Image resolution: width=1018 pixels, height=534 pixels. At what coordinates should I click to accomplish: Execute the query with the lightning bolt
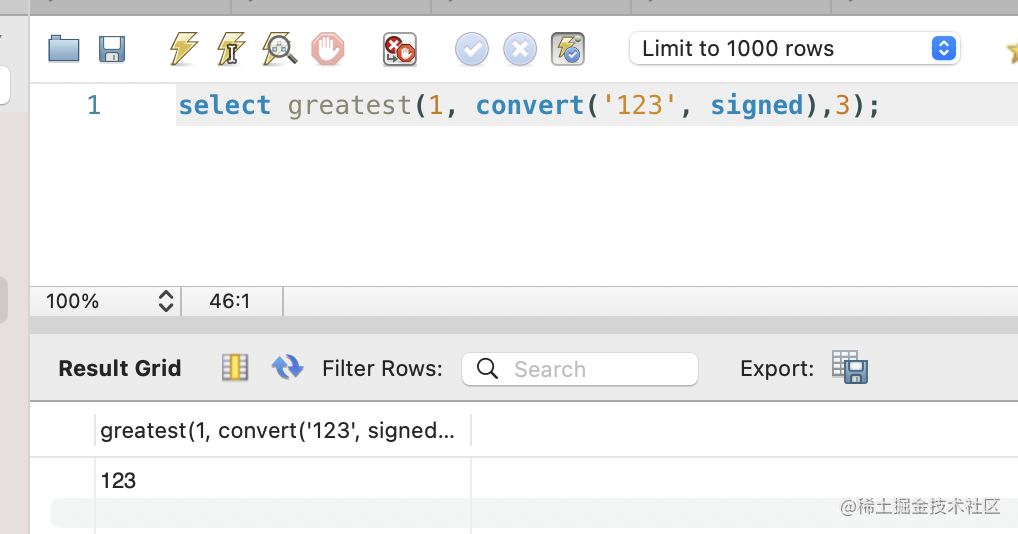click(183, 48)
